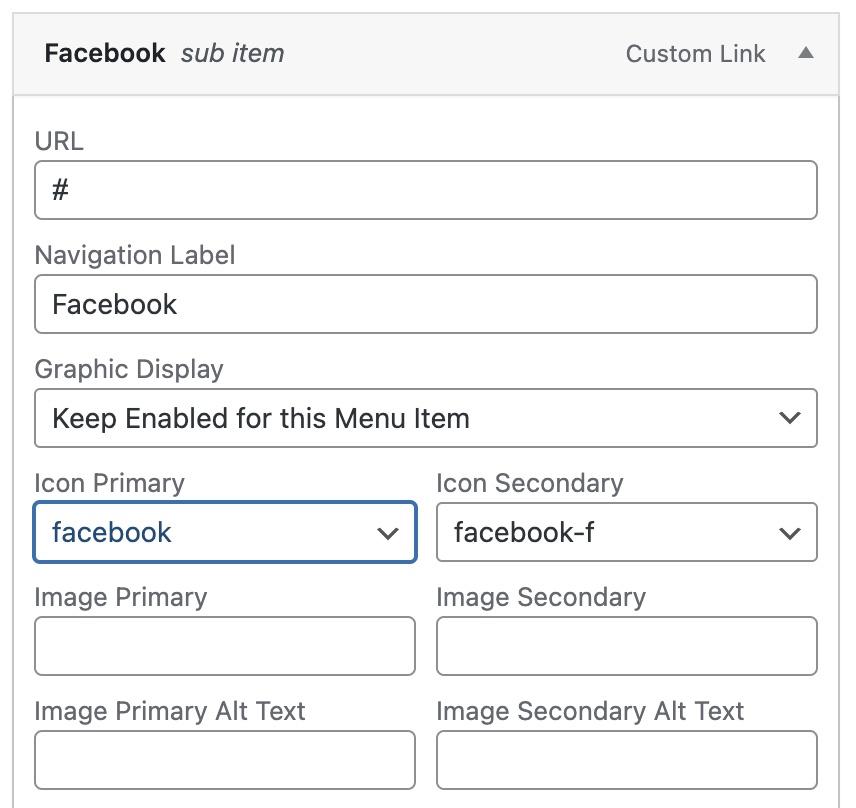Click the Graphic Display caption text

point(129,369)
